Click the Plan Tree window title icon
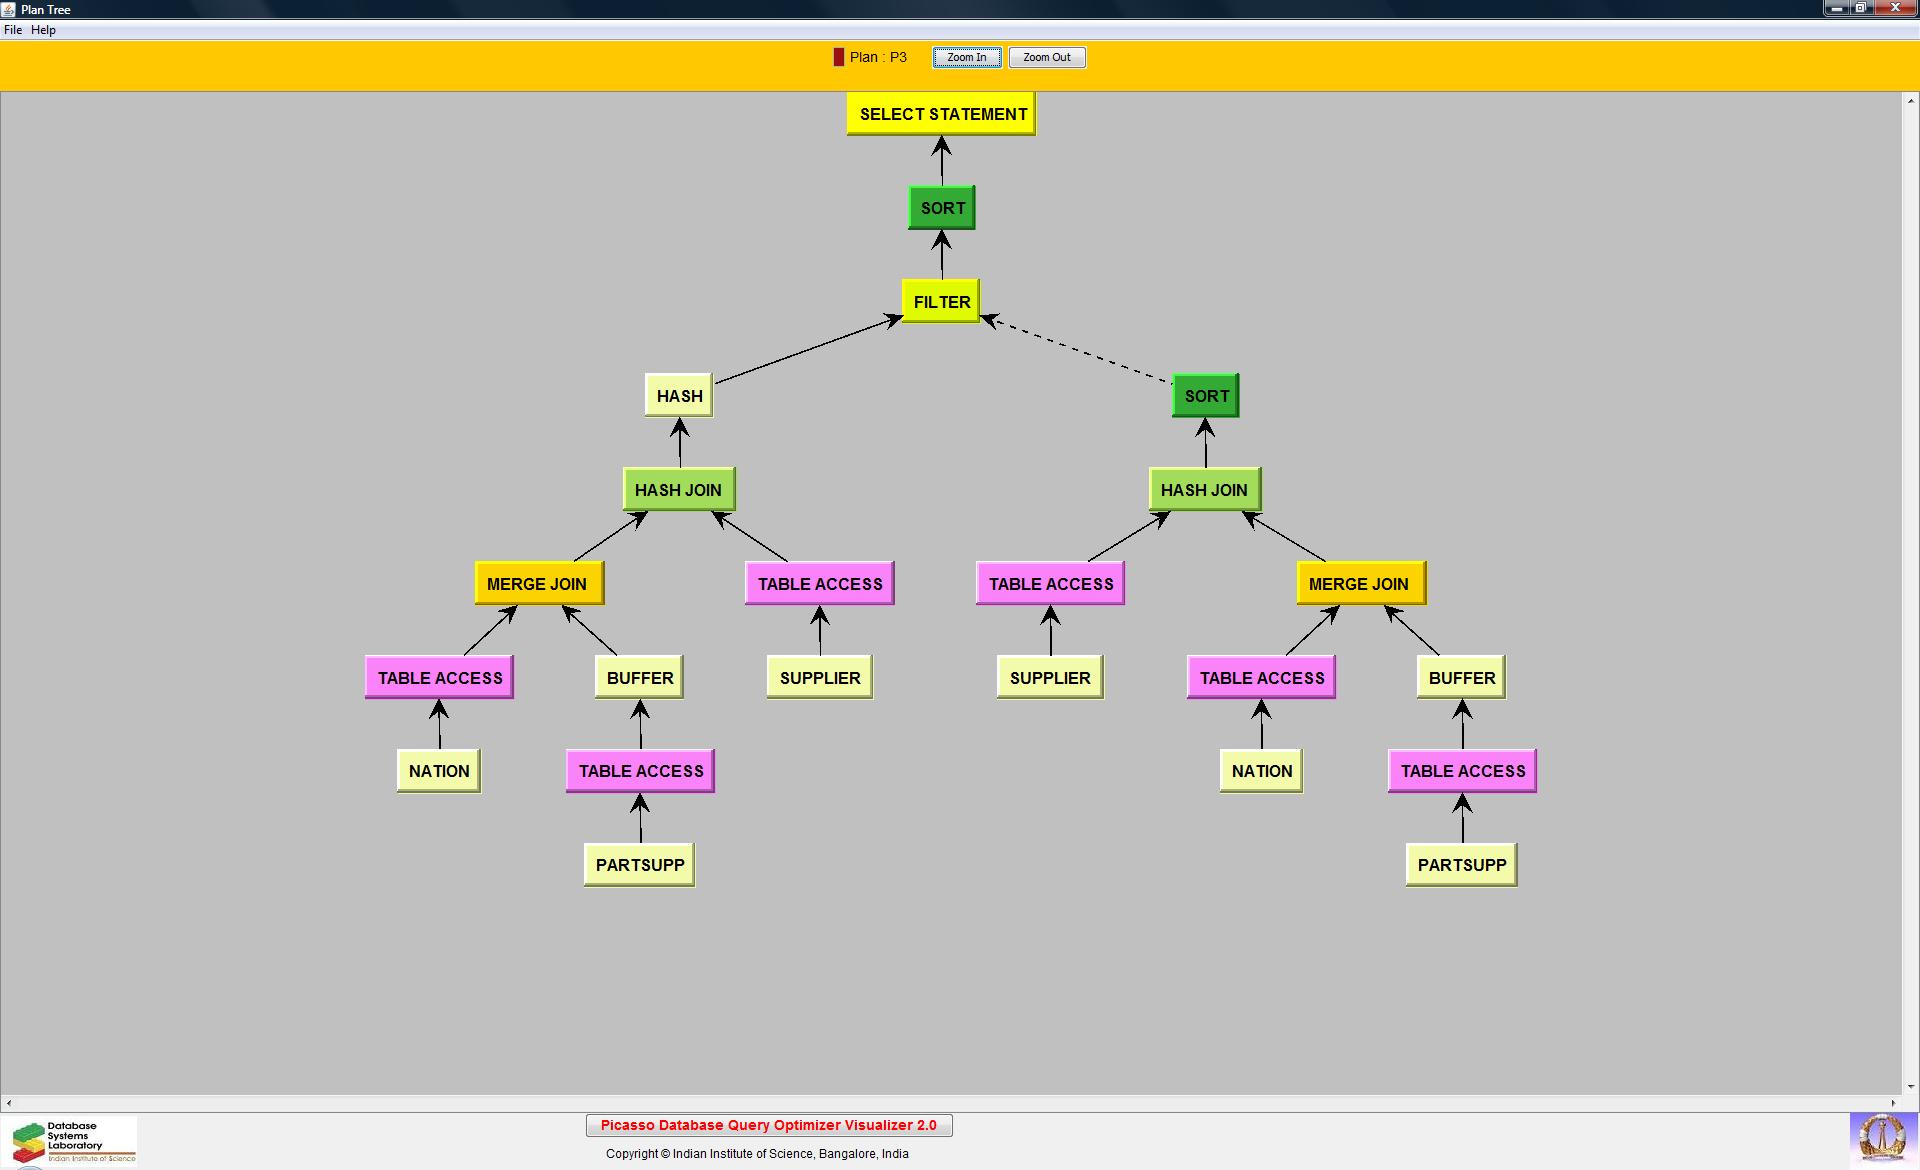This screenshot has height=1170, width=1920. click(9, 9)
